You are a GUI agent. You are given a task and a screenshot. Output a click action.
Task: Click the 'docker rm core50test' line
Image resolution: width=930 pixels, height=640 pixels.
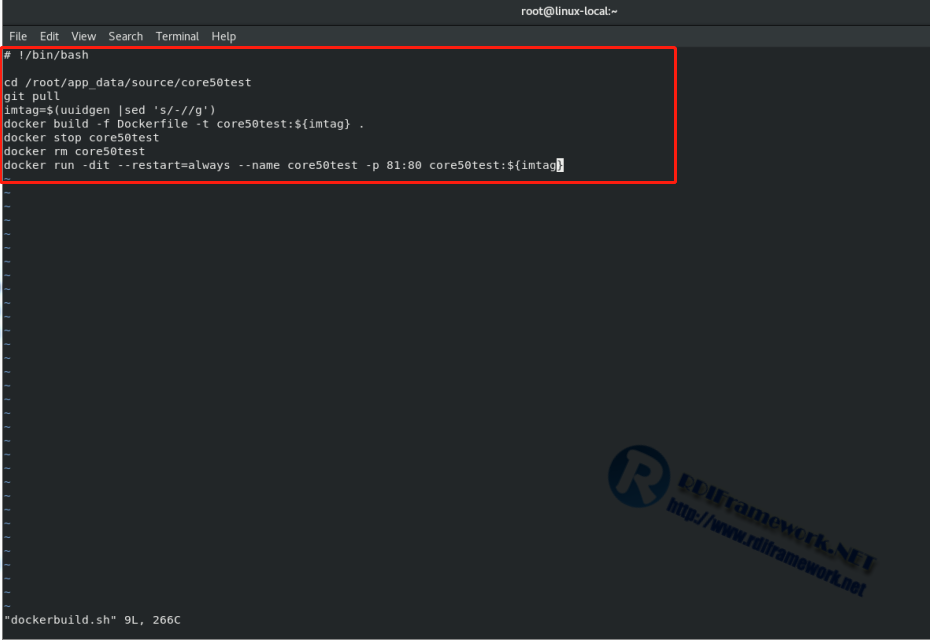point(74,151)
